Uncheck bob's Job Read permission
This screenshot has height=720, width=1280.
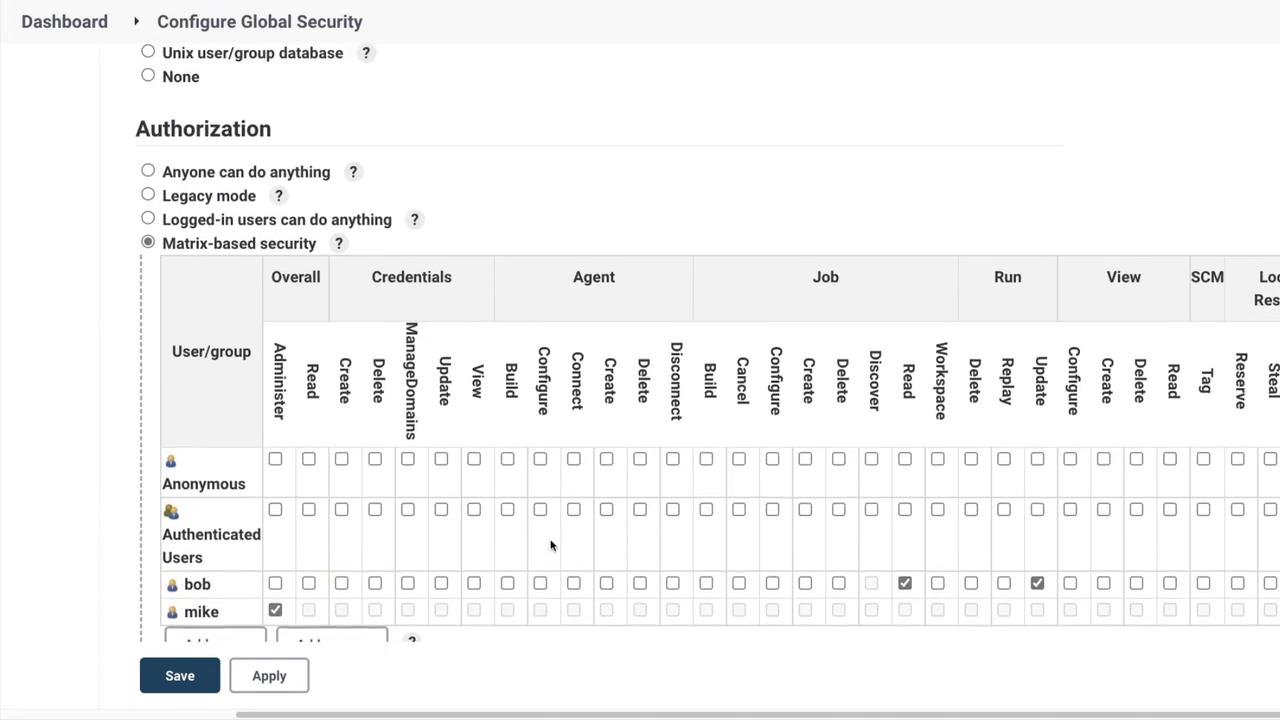[905, 583]
